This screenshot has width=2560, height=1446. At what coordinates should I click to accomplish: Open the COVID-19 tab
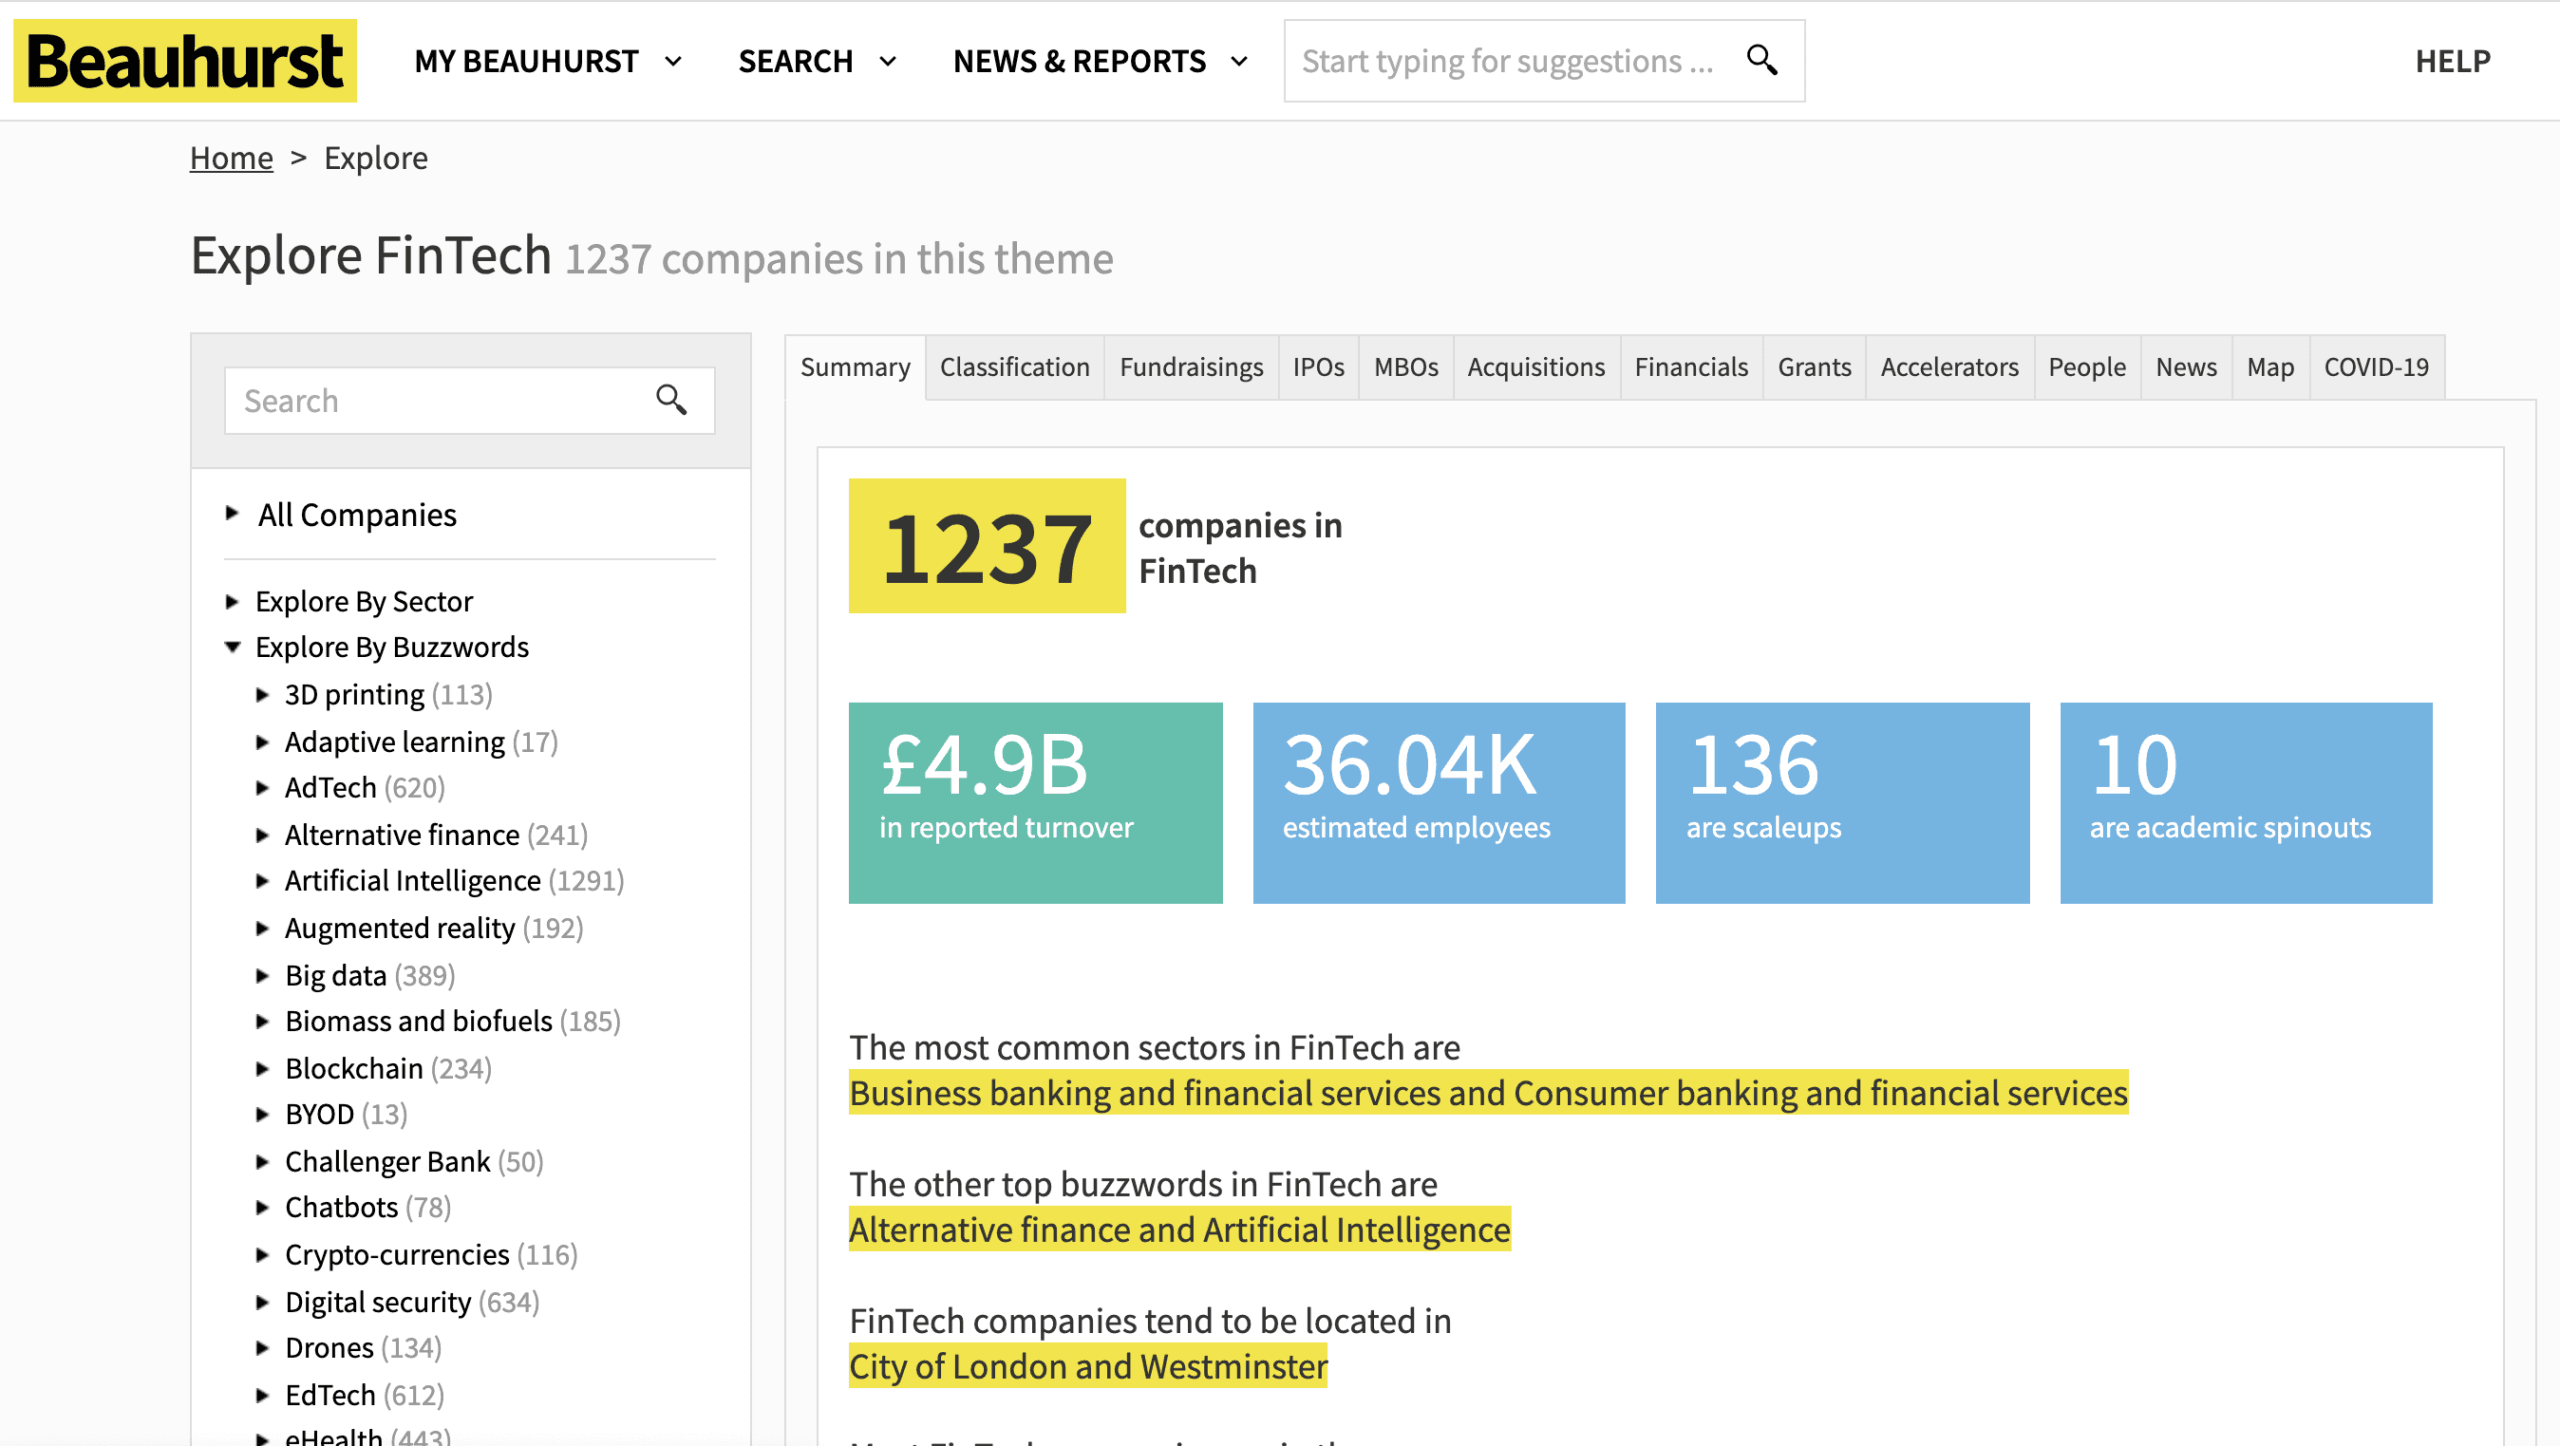click(2376, 367)
